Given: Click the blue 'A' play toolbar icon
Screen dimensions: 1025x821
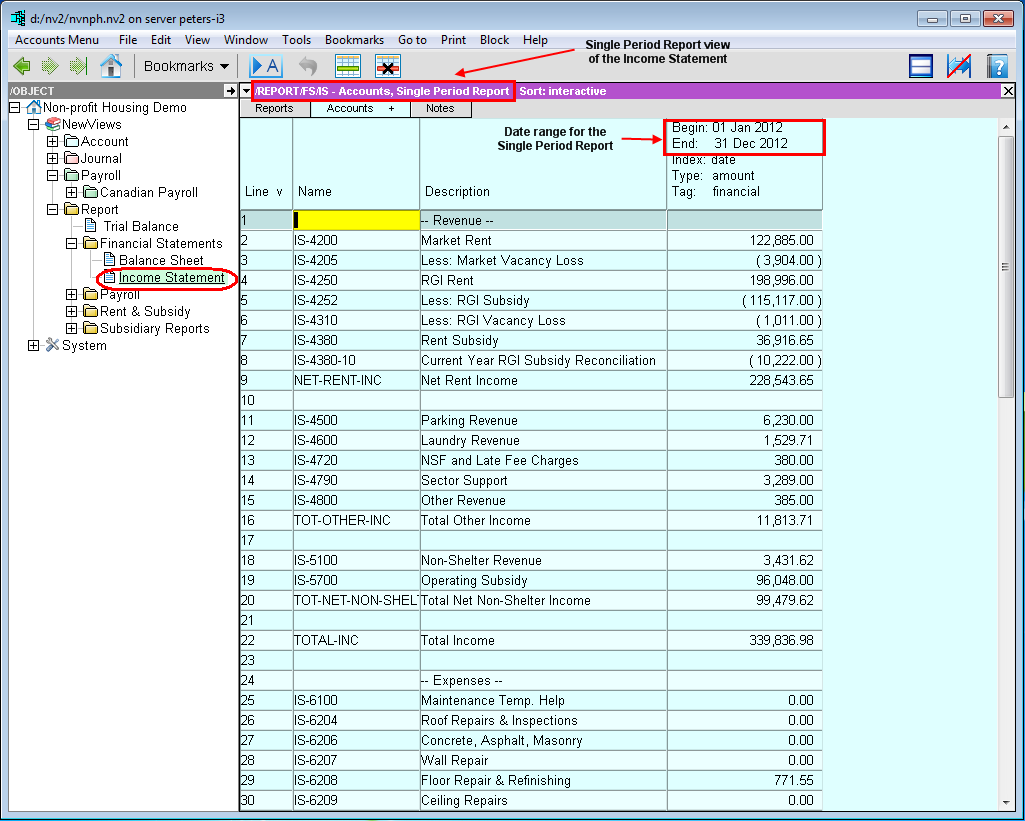Looking at the screenshot, I should click(x=265, y=66).
